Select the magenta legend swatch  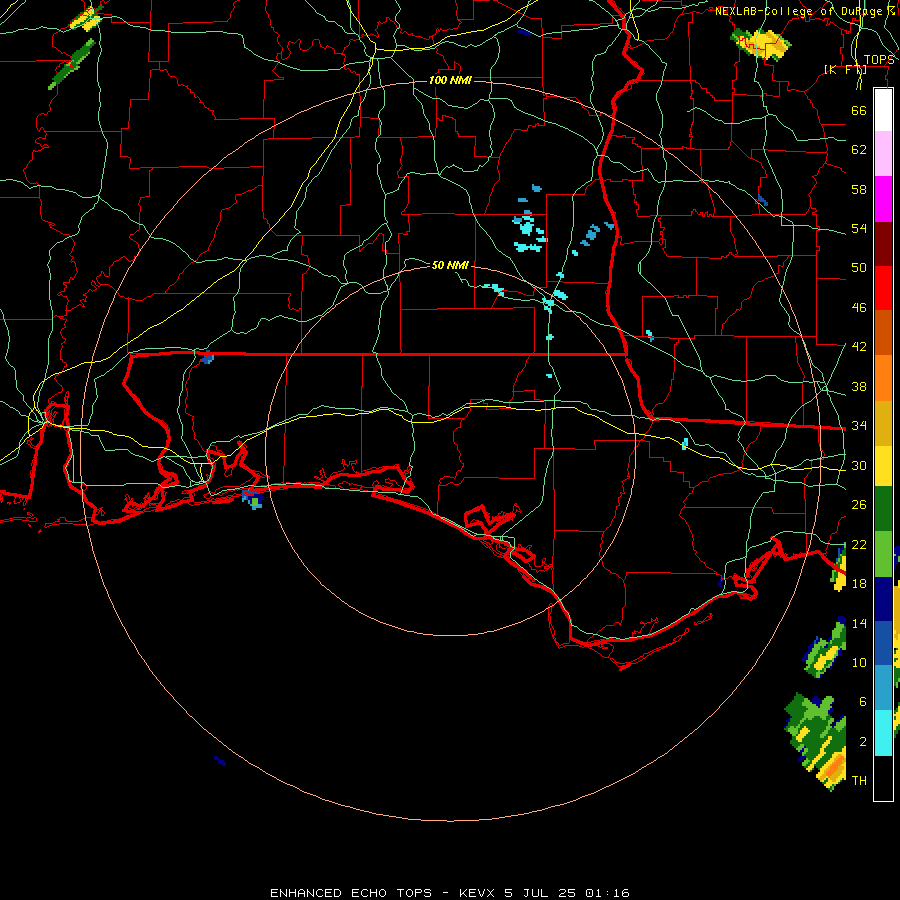[x=883, y=199]
